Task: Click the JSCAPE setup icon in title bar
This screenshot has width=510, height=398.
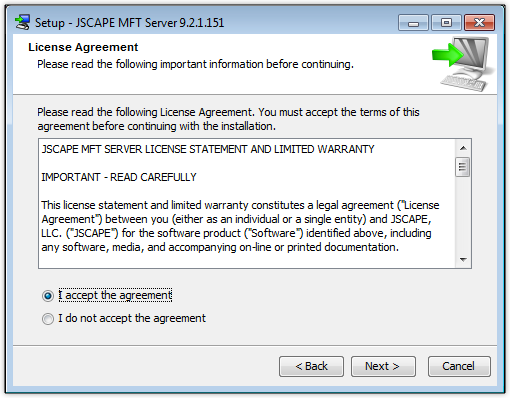Action: (x=22, y=22)
